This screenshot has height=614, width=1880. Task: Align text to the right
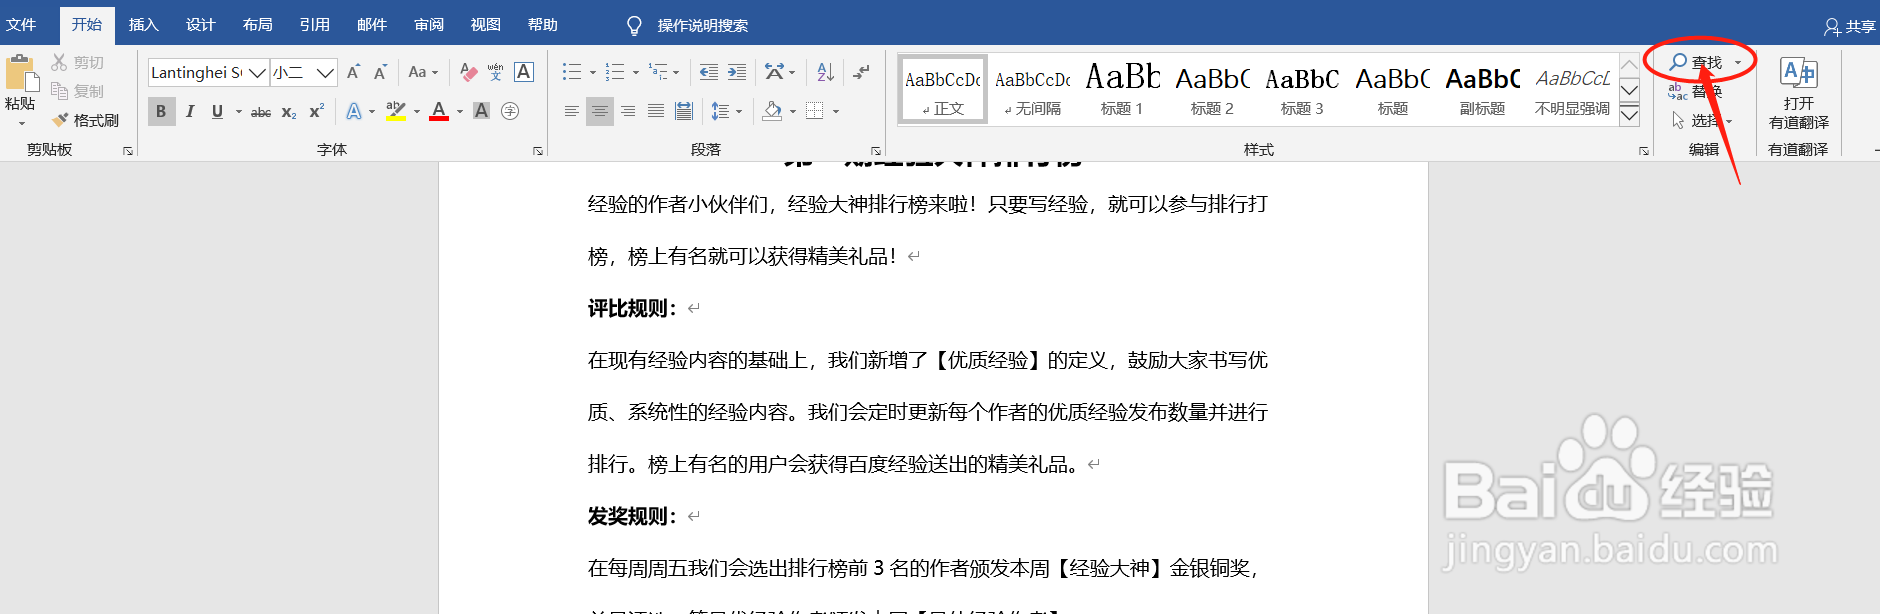click(627, 111)
